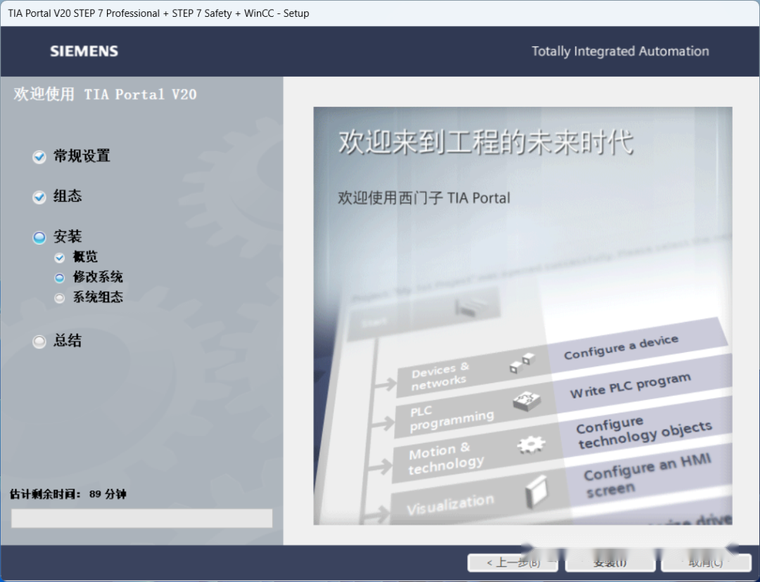The height and width of the screenshot is (582, 760).
Task: Click the puzzle icon in PLC programming row
Action: click(x=527, y=401)
